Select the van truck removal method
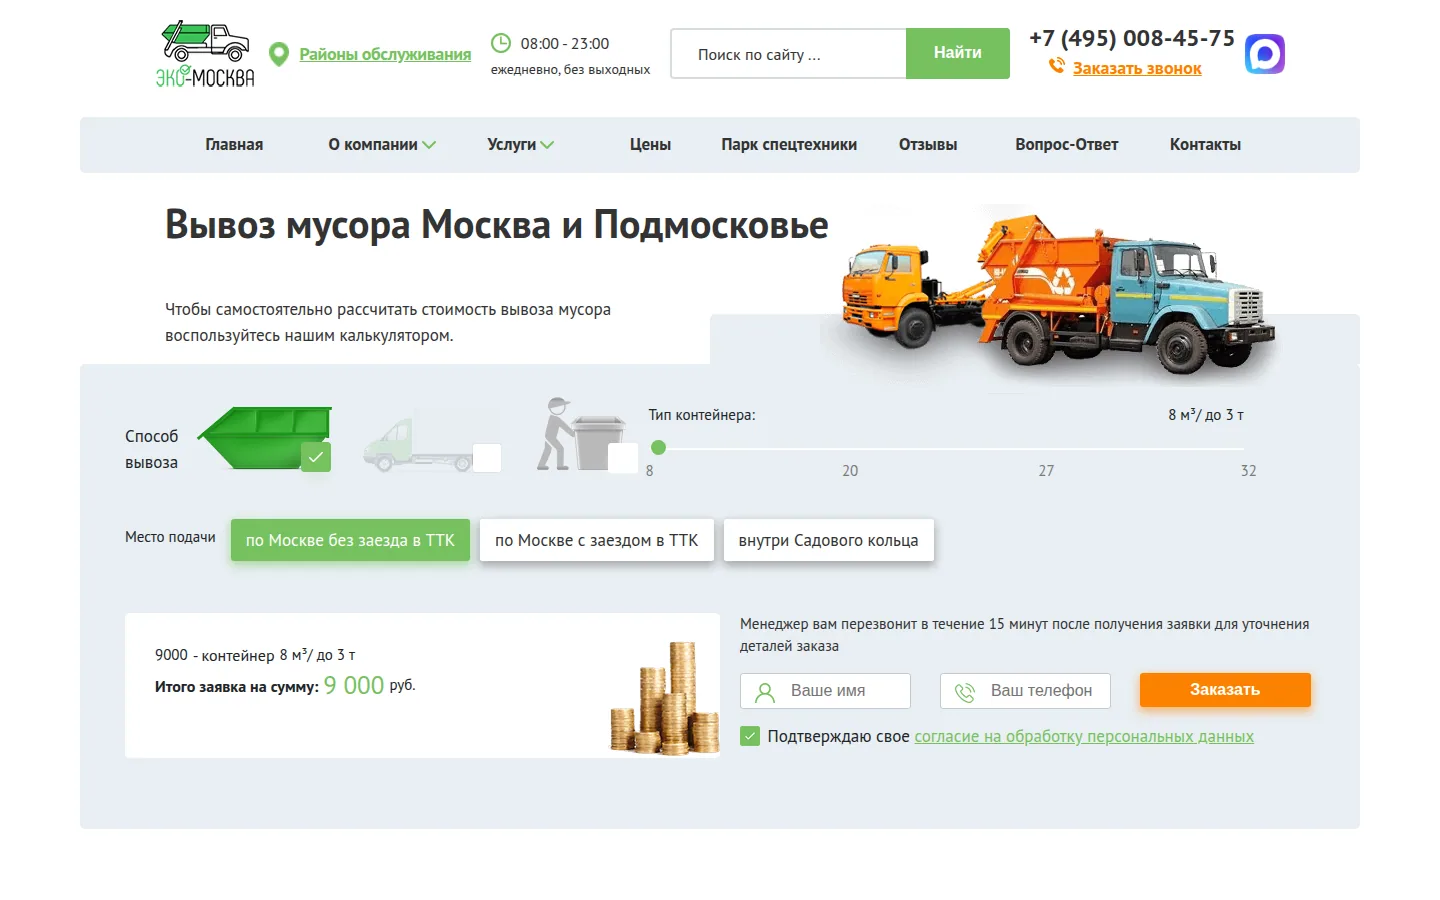1440x900 pixels. pos(431,444)
